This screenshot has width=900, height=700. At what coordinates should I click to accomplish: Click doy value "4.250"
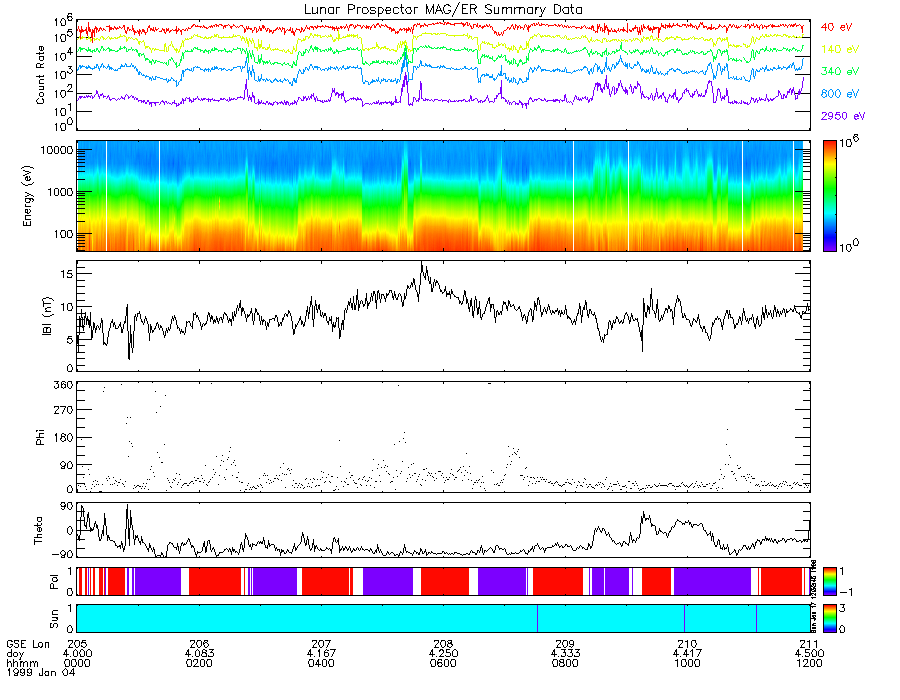[444, 654]
